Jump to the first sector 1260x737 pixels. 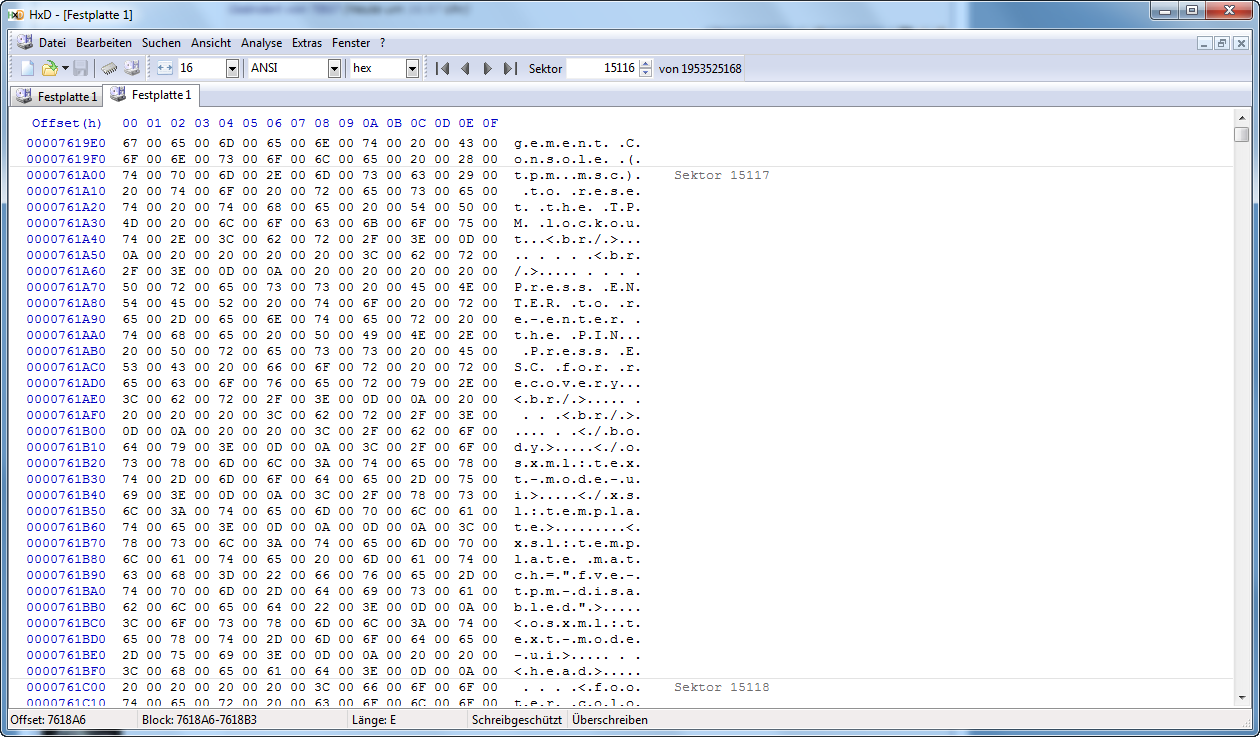pyautogui.click(x=442, y=68)
